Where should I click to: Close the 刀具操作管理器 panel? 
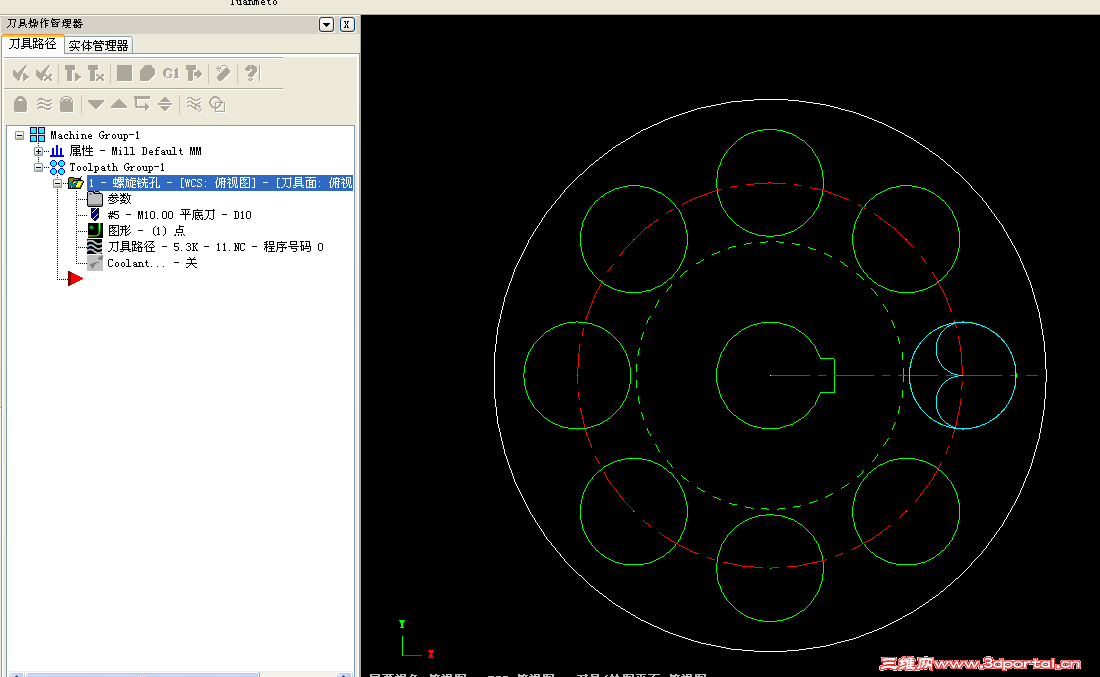tap(347, 25)
